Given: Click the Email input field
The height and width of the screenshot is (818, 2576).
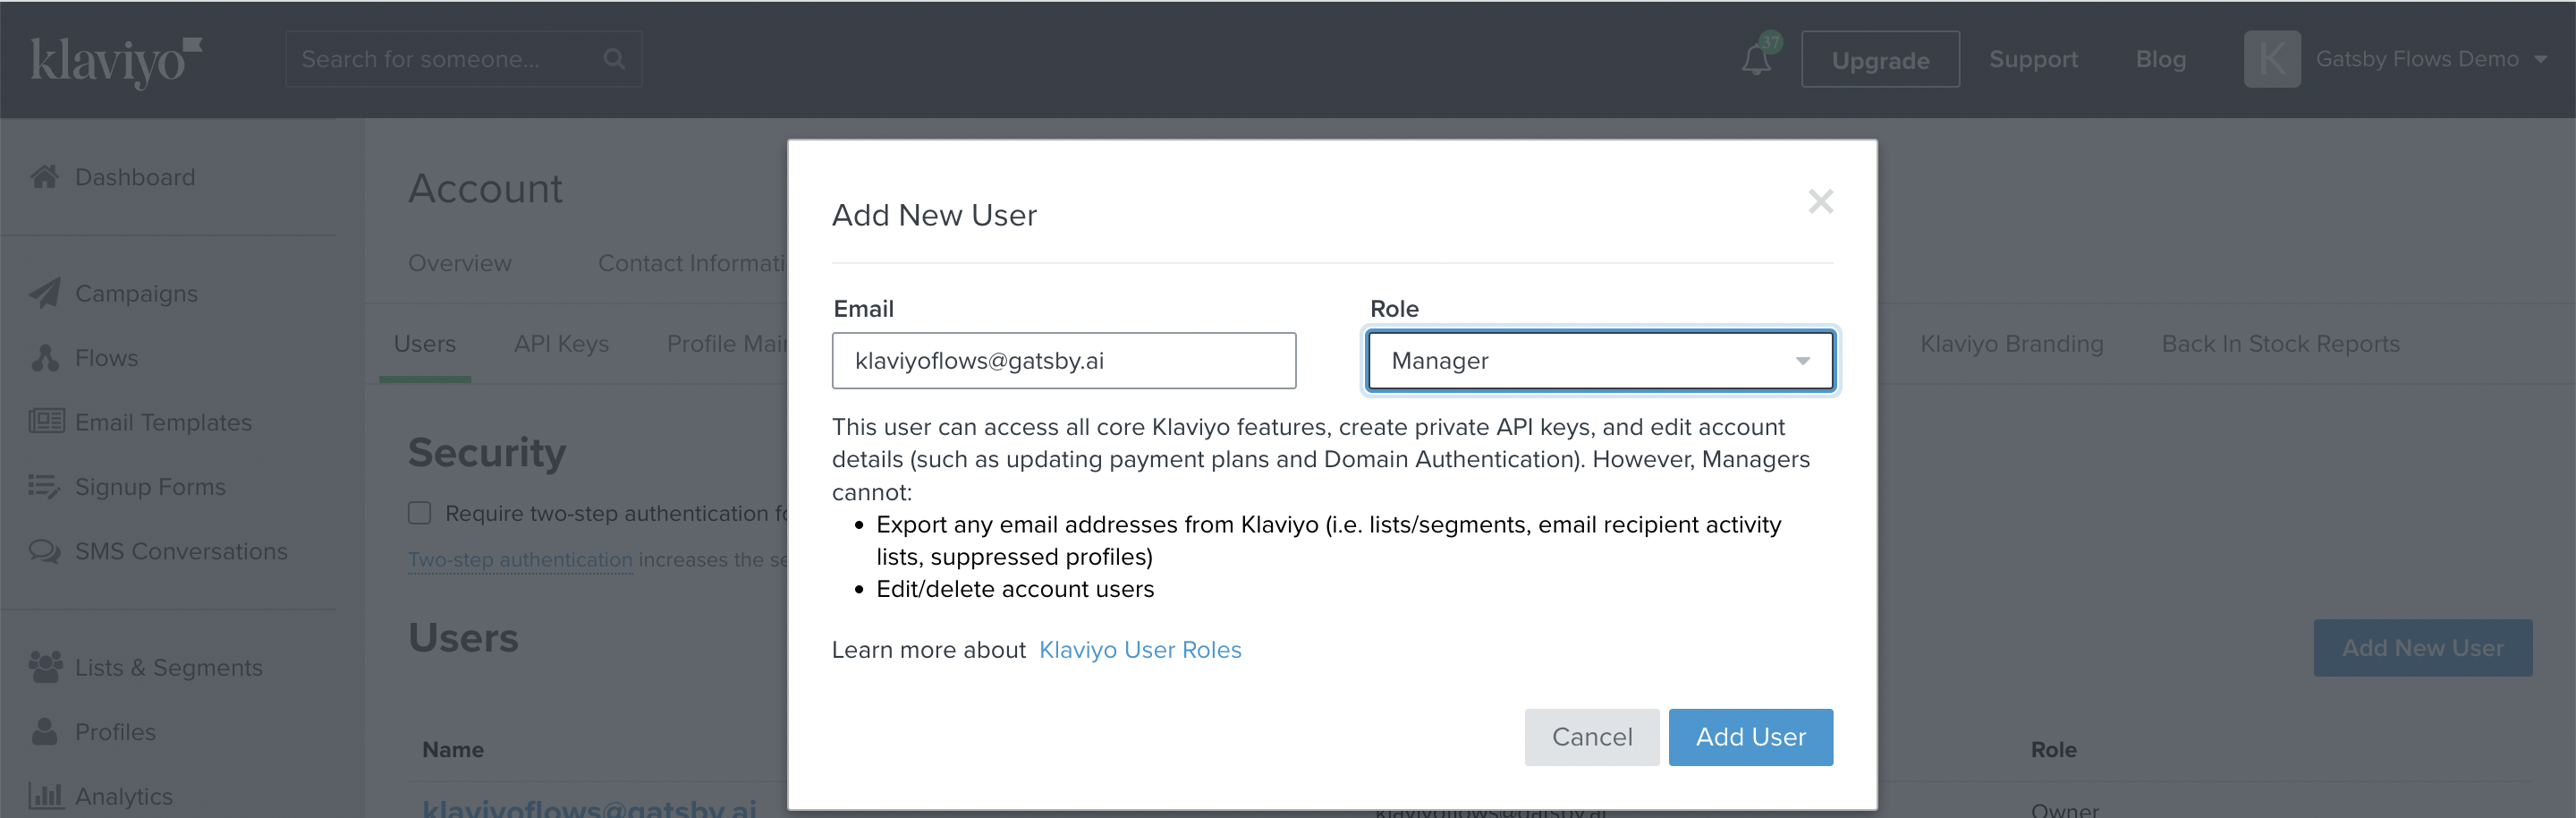Looking at the screenshot, I should (1064, 361).
